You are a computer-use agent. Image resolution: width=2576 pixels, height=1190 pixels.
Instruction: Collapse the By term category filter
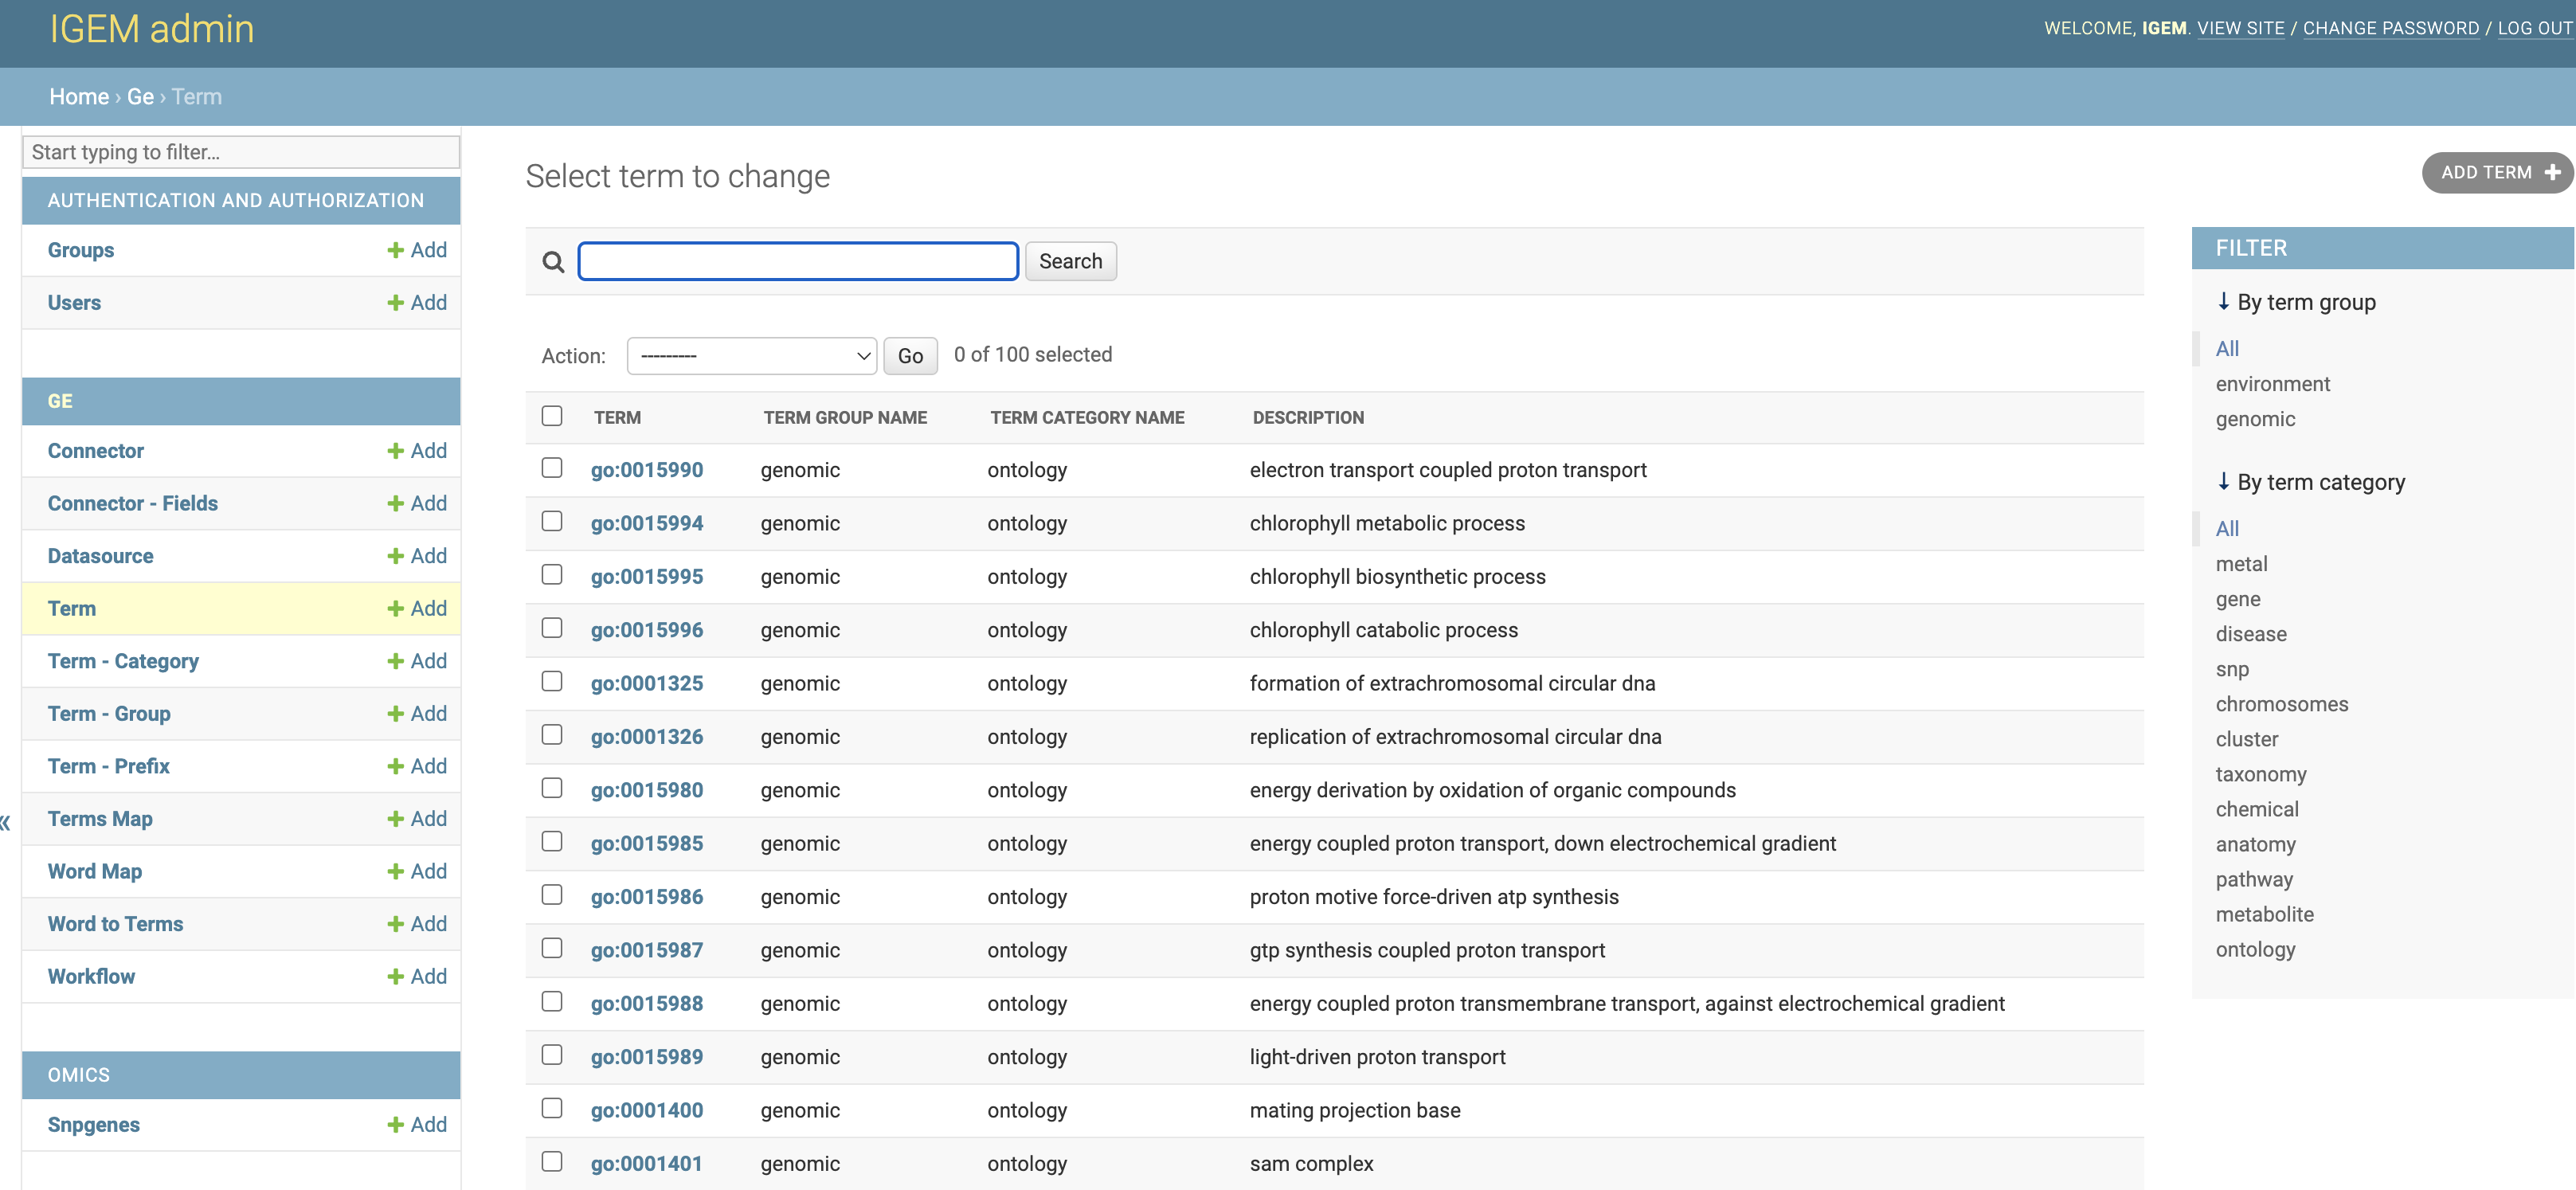2310,482
